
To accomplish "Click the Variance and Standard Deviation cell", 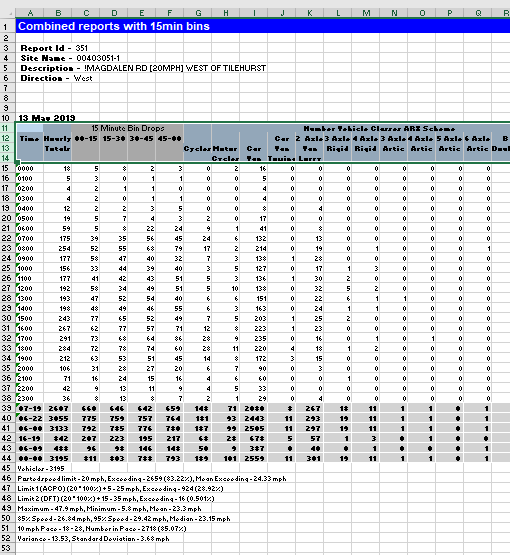I will click(93, 538).
